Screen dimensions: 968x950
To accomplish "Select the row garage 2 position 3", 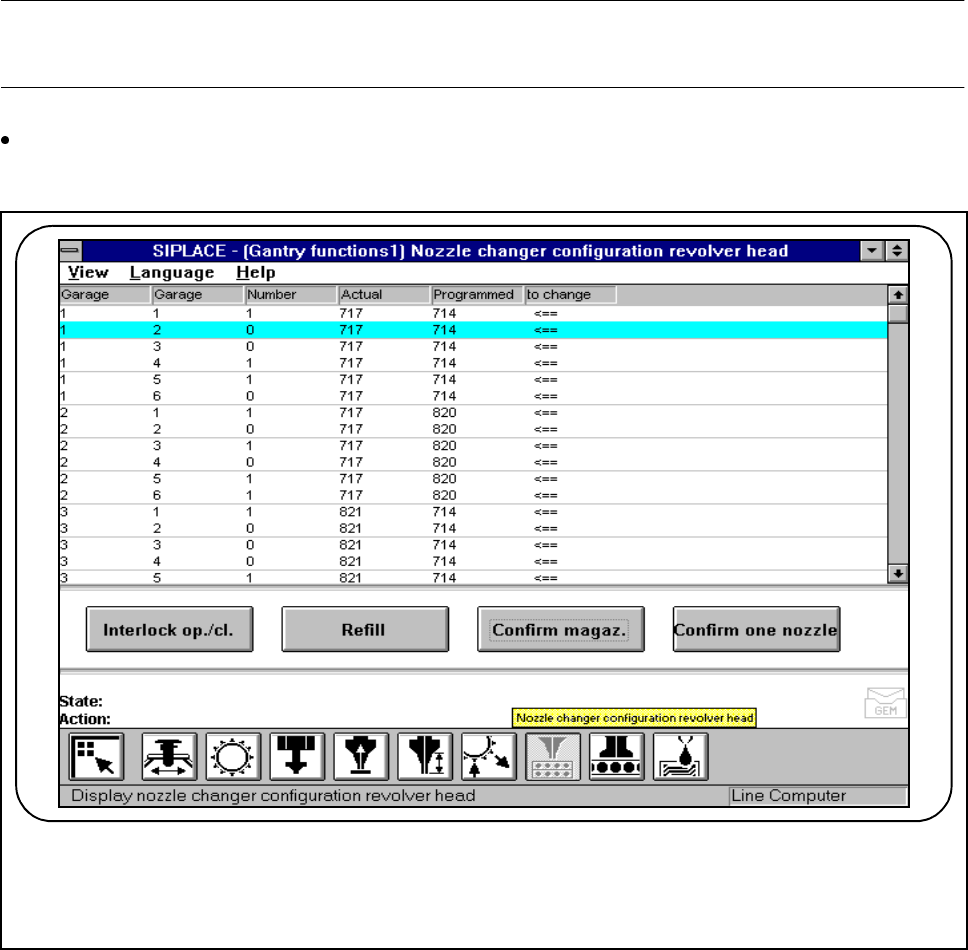I will point(474,446).
